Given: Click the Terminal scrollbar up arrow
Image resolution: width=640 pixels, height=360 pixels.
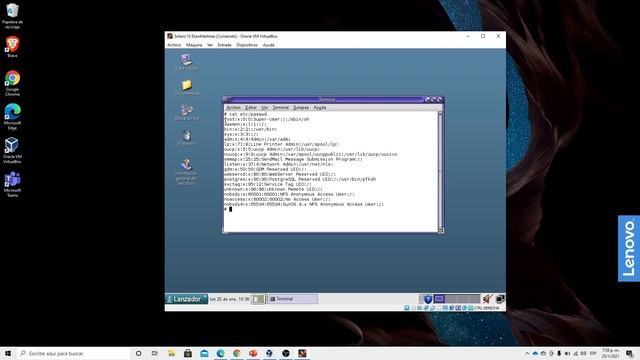Looking at the screenshot, I should [440, 114].
